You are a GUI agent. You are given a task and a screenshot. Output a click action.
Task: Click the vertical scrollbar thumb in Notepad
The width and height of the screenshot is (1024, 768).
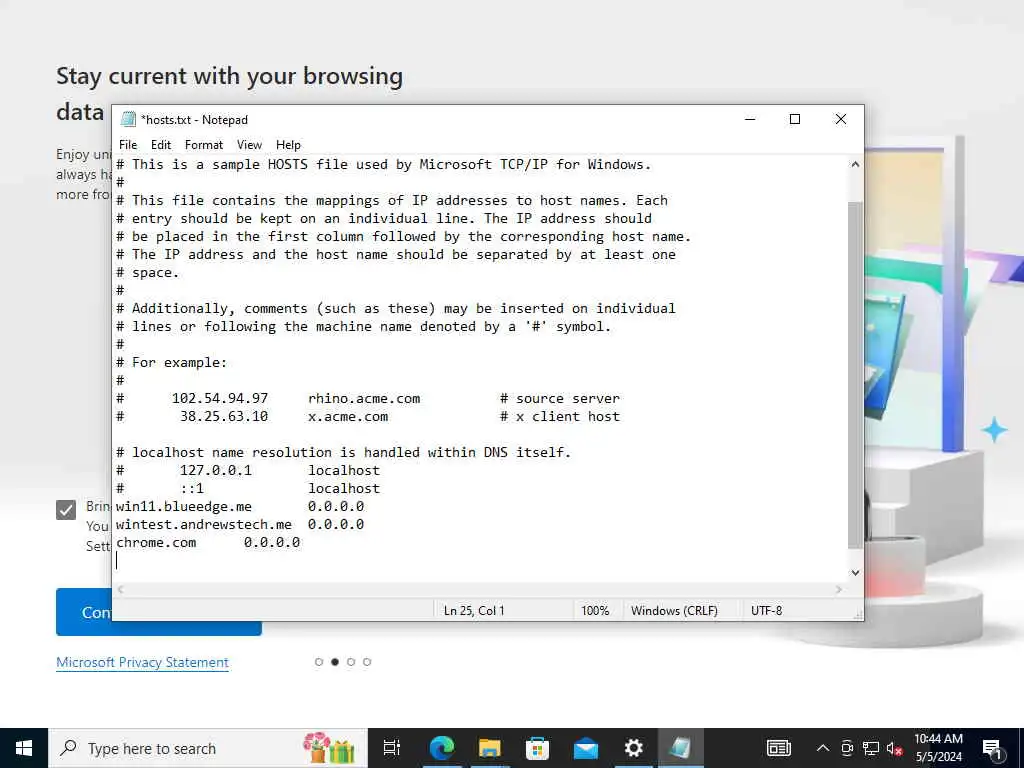click(855, 376)
